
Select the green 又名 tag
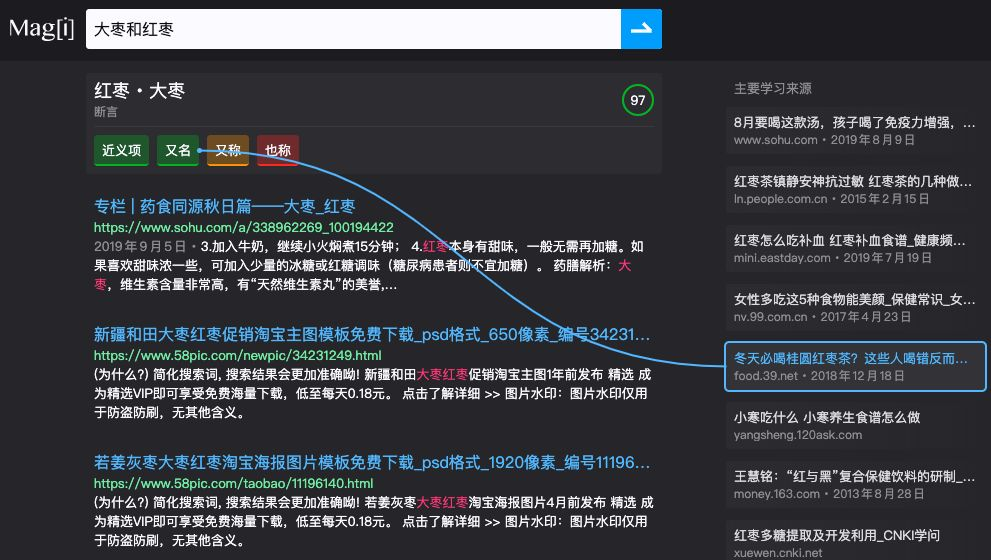pos(178,150)
